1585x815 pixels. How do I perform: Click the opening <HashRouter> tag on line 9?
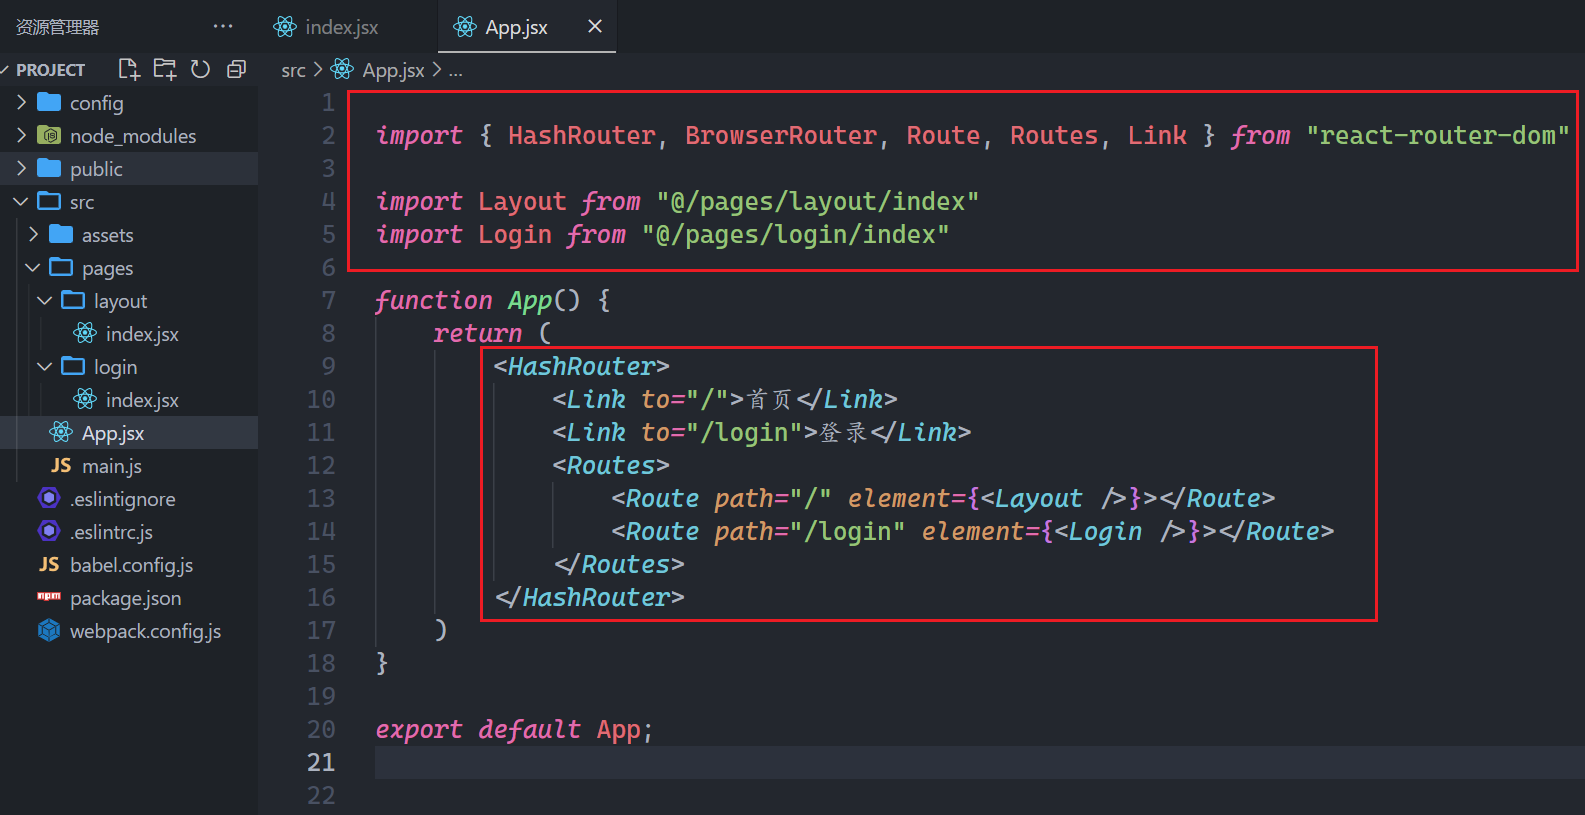(581, 367)
